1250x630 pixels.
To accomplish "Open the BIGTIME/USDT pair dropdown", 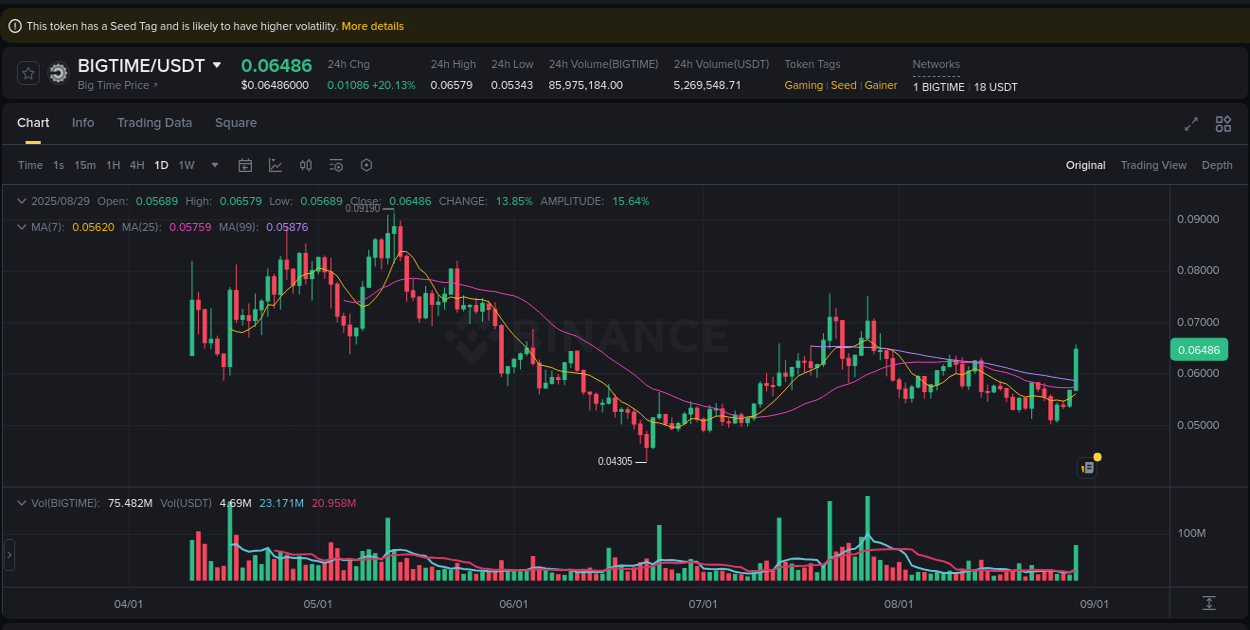I will tap(216, 65).
